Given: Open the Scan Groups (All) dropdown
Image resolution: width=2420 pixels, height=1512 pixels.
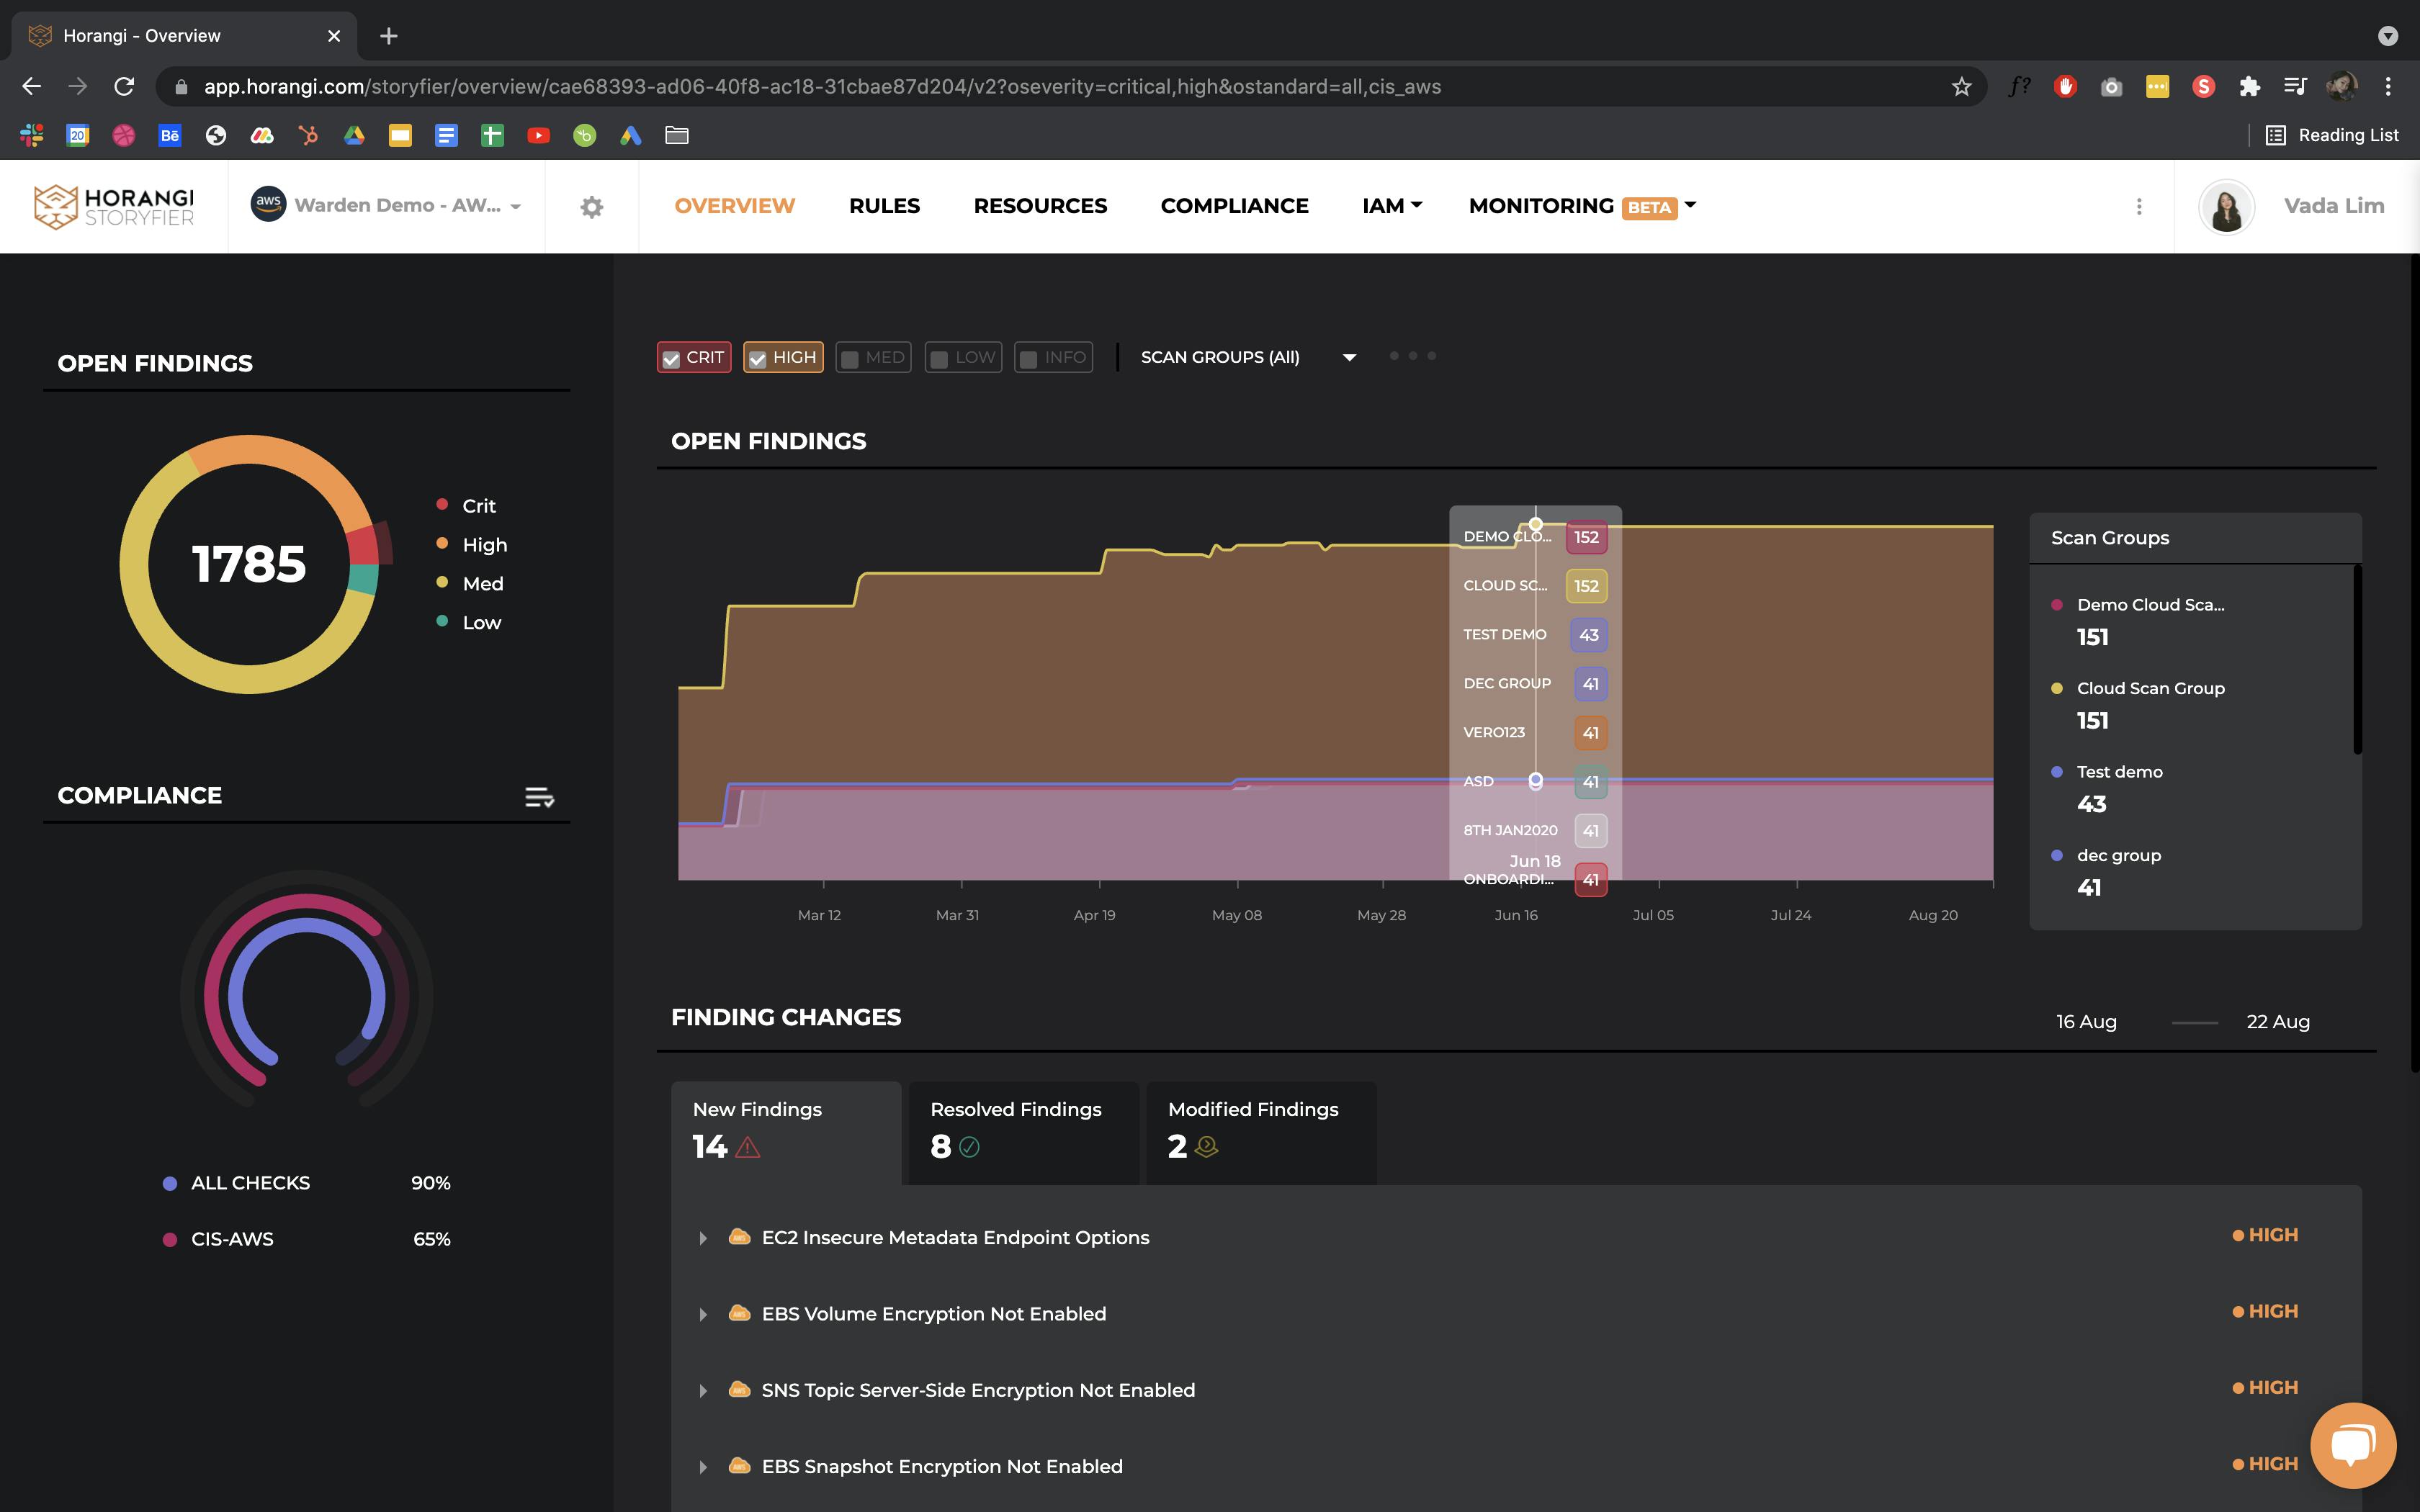Looking at the screenshot, I should point(1248,357).
